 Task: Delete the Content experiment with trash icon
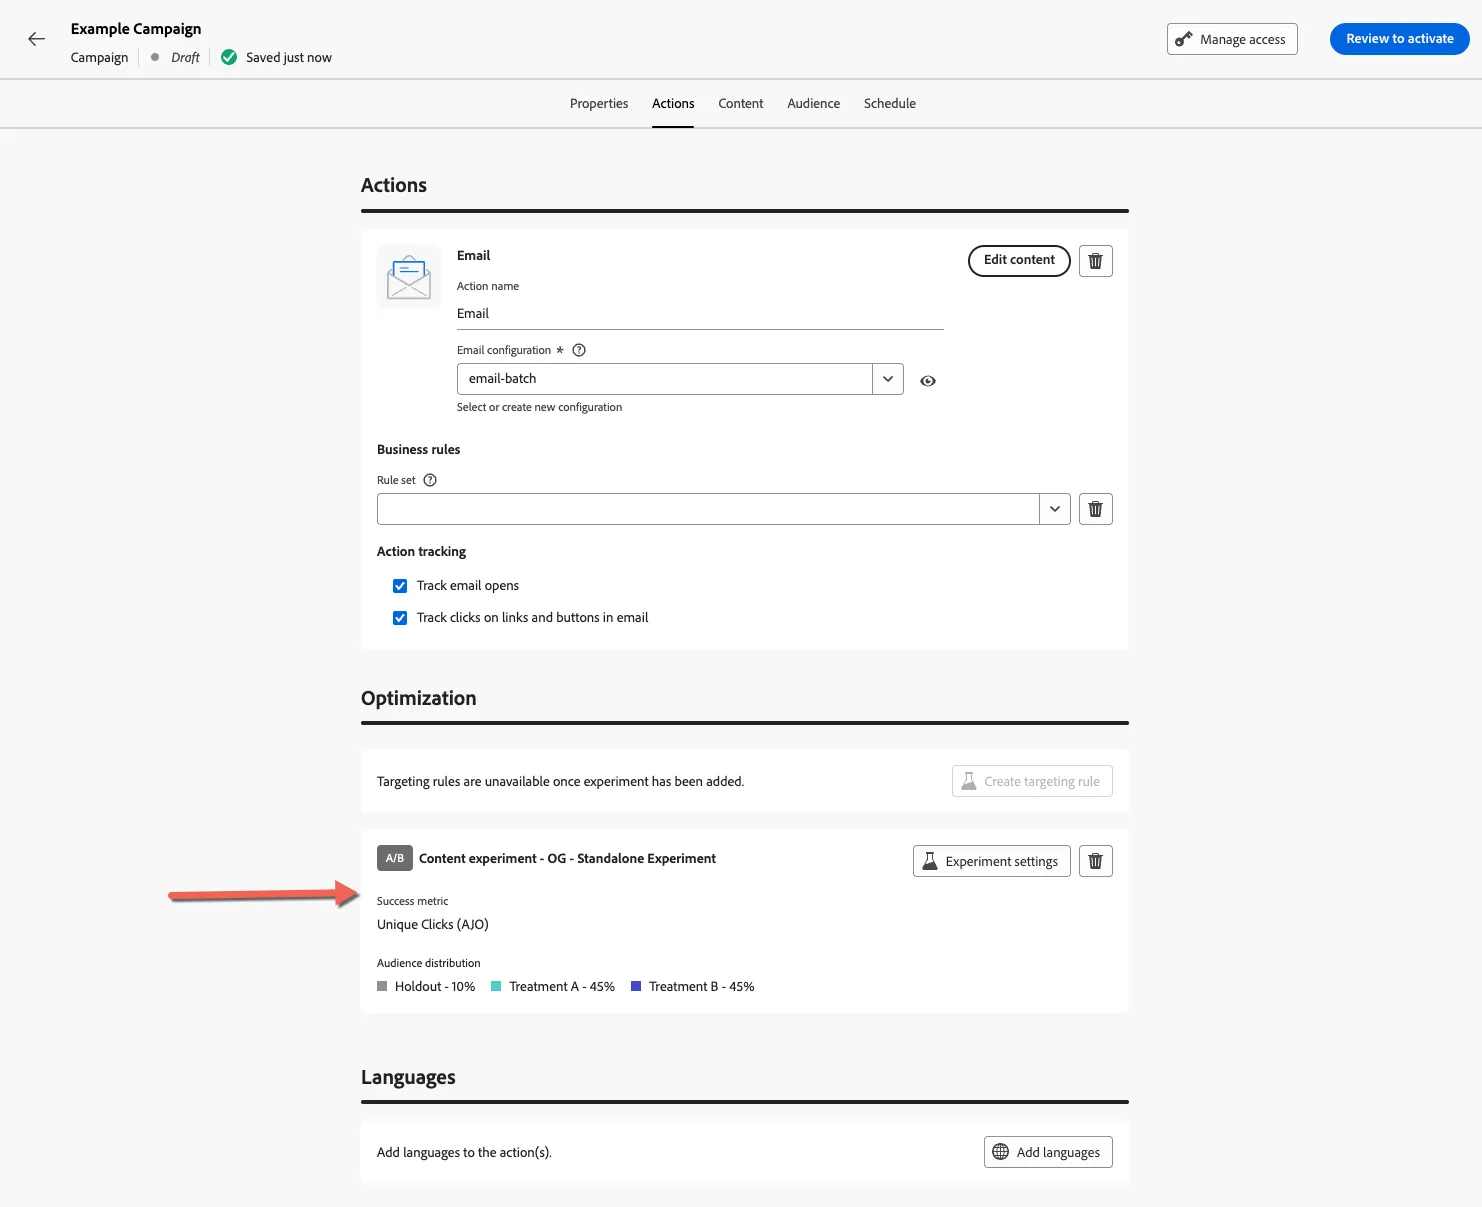click(x=1095, y=861)
